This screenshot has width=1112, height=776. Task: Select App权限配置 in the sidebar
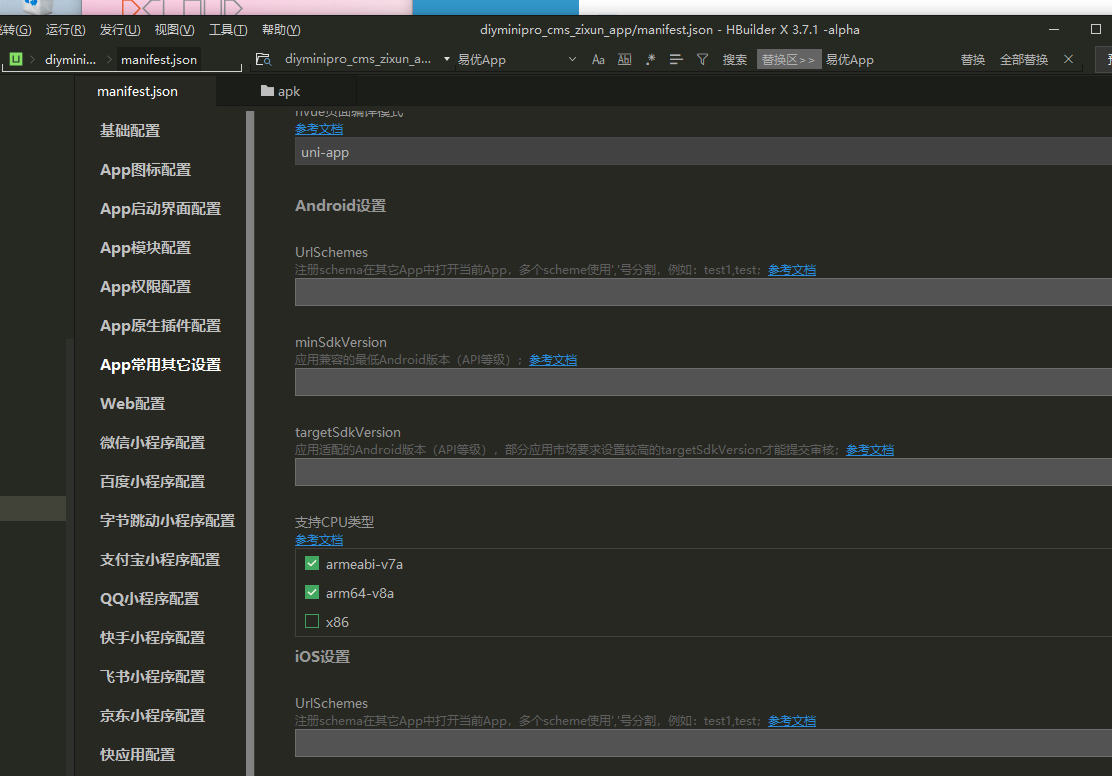point(145,287)
